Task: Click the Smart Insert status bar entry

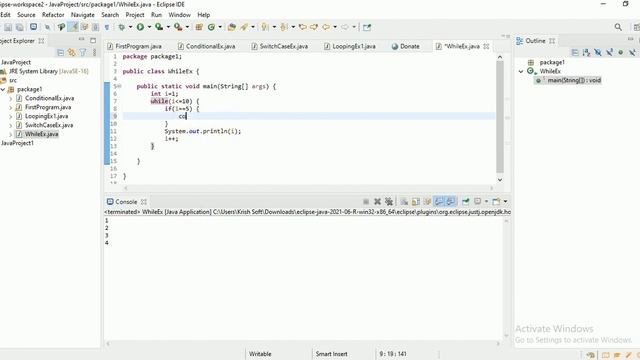Action: click(x=331, y=354)
